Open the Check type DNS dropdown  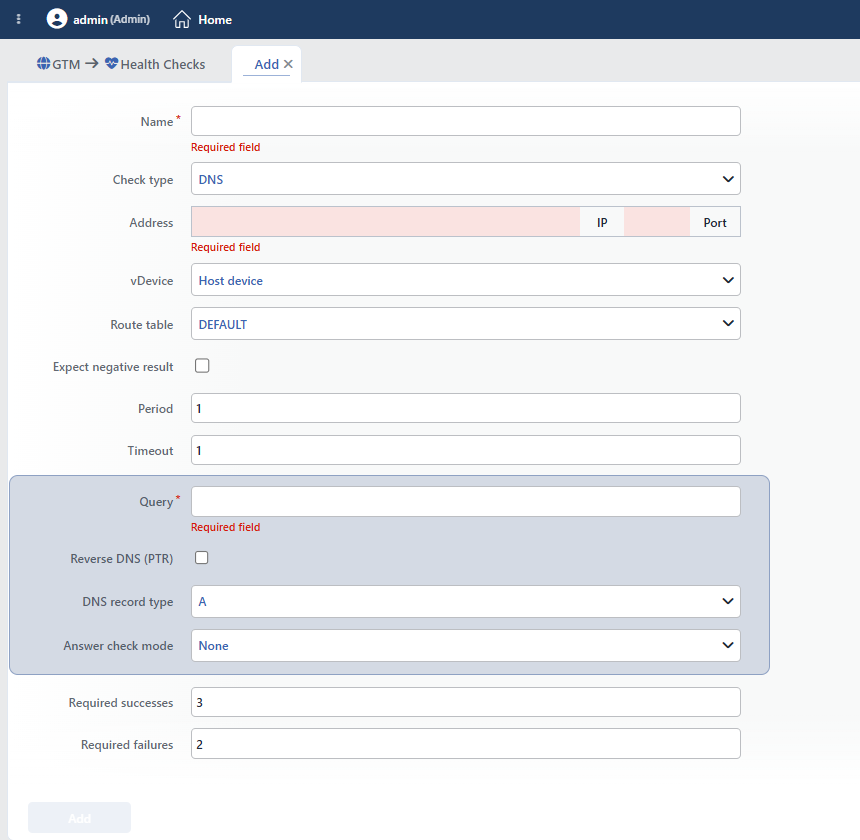tap(466, 179)
